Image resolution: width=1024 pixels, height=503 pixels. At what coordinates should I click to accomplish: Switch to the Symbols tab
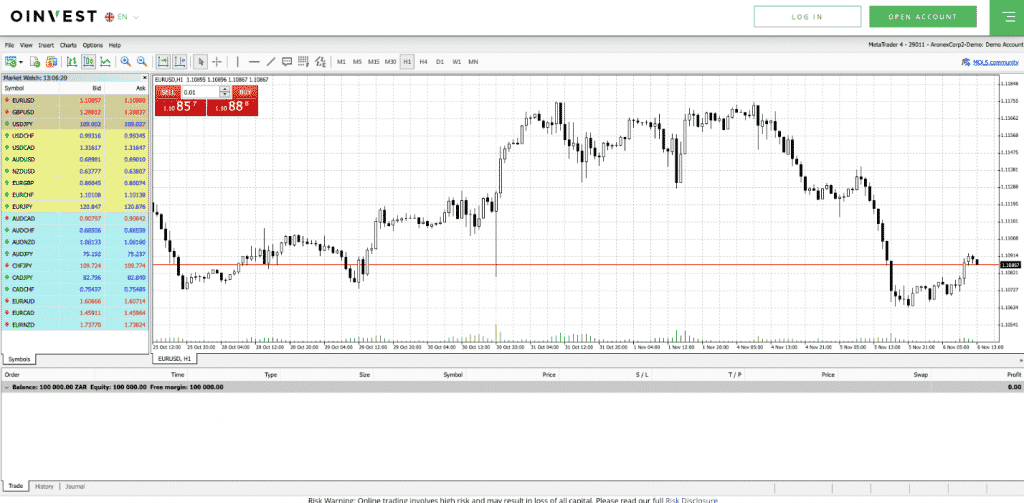click(19, 359)
